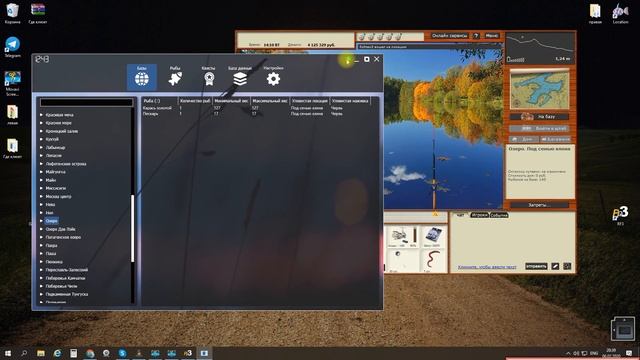The height and width of the screenshot is (360, 640).
Task: Select Патагонское озеро in the tree
Action: pos(63,237)
